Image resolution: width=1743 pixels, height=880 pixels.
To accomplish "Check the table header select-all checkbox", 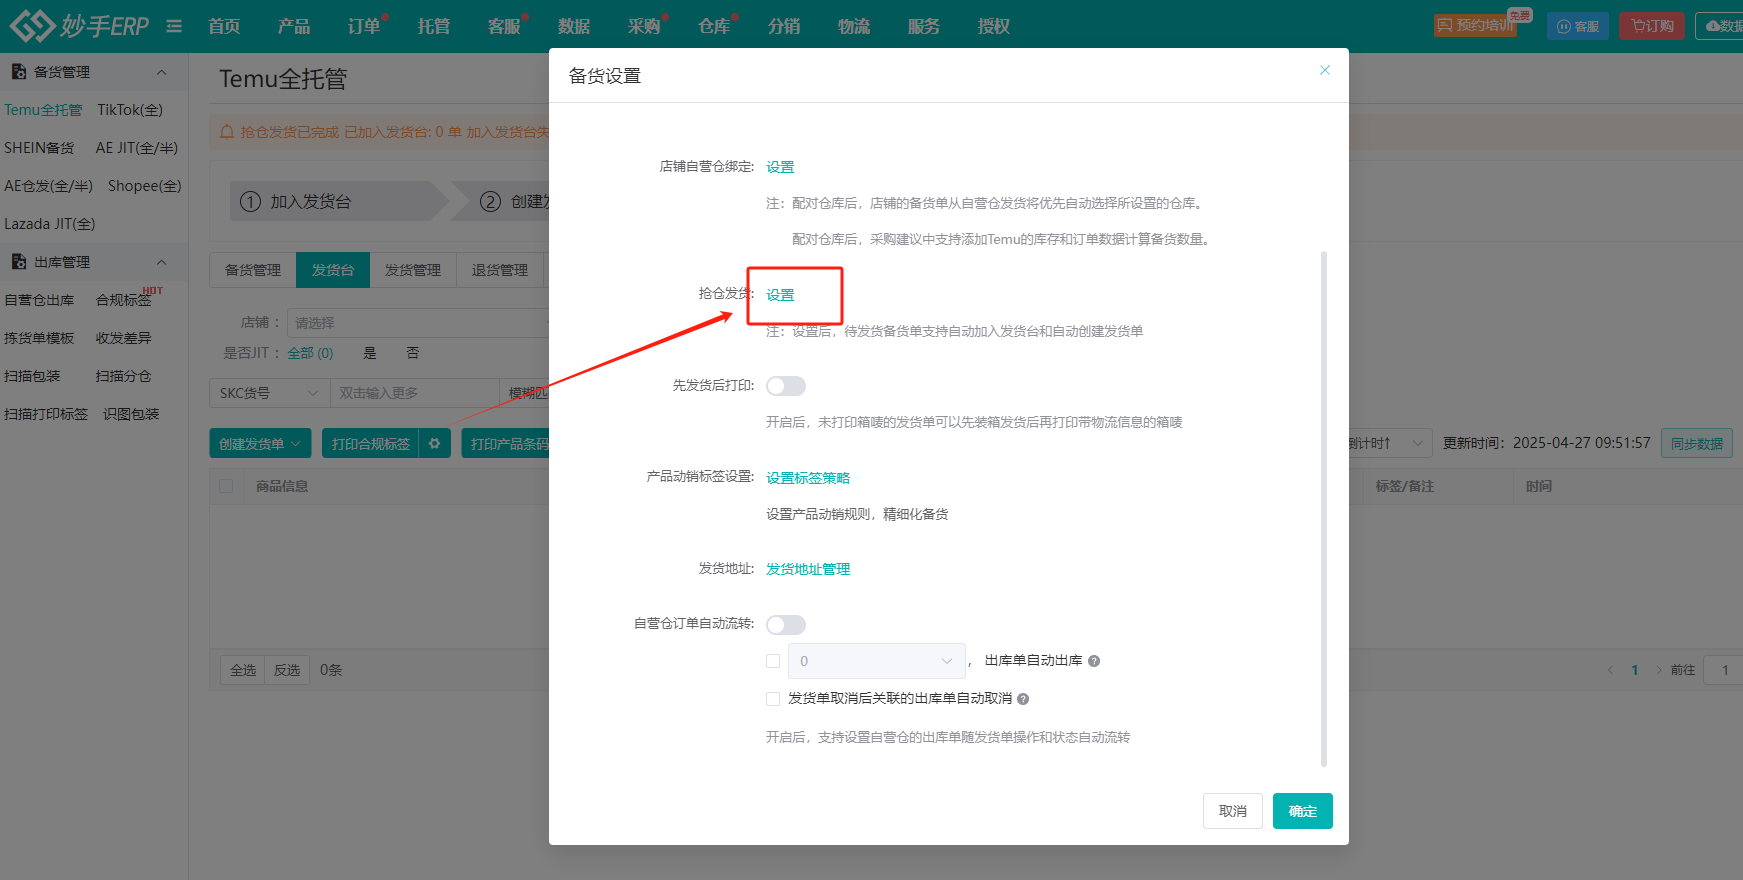I will pyautogui.click(x=226, y=486).
